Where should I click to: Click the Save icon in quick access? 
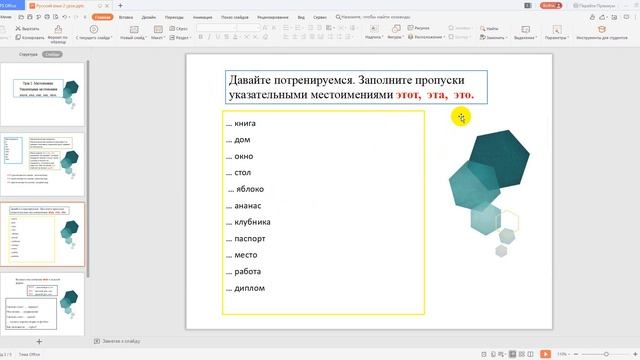point(30,17)
